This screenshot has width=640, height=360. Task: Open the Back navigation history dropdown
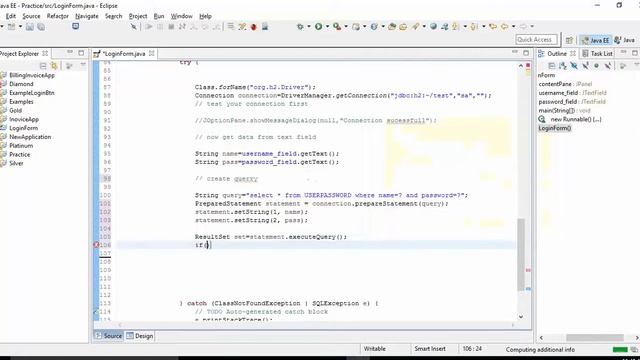[x=513, y=27]
